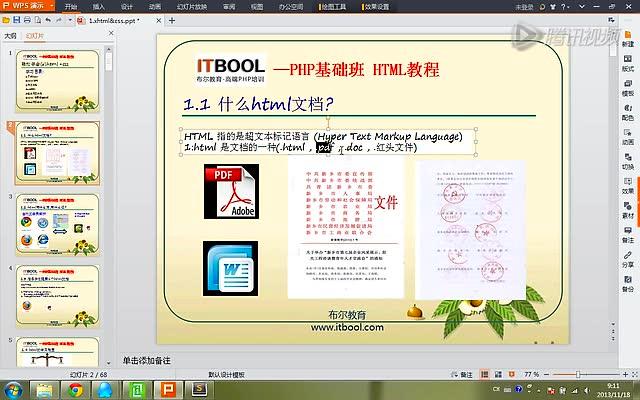Redo the last undone action
The height and width of the screenshot is (400, 640).
tap(59, 20)
